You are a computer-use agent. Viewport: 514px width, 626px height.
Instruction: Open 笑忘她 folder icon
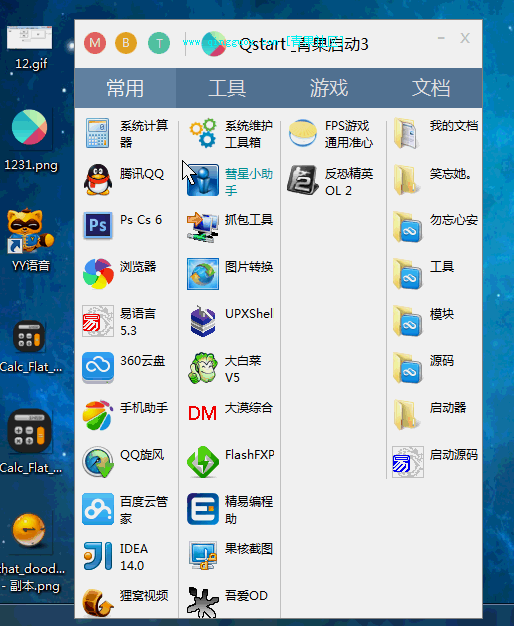coord(407,180)
